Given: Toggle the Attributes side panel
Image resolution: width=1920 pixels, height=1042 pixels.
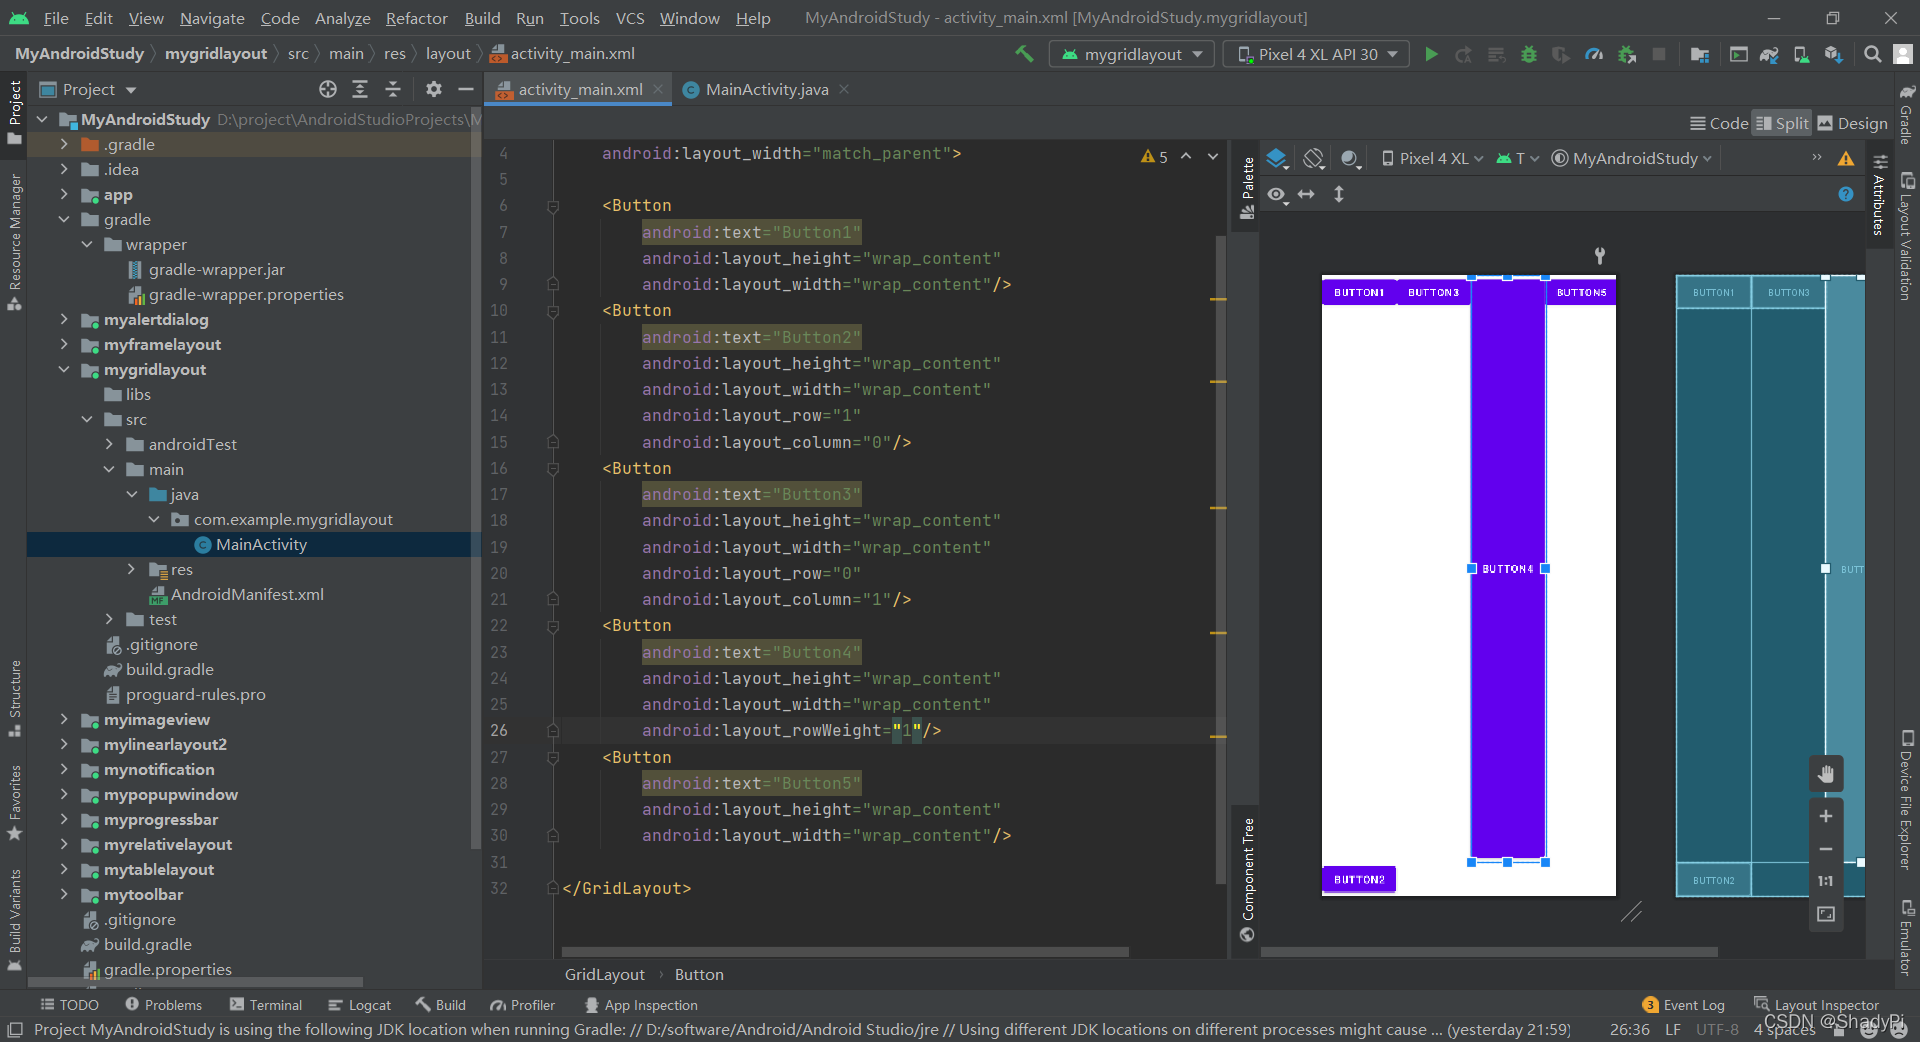Looking at the screenshot, I should [1879, 196].
